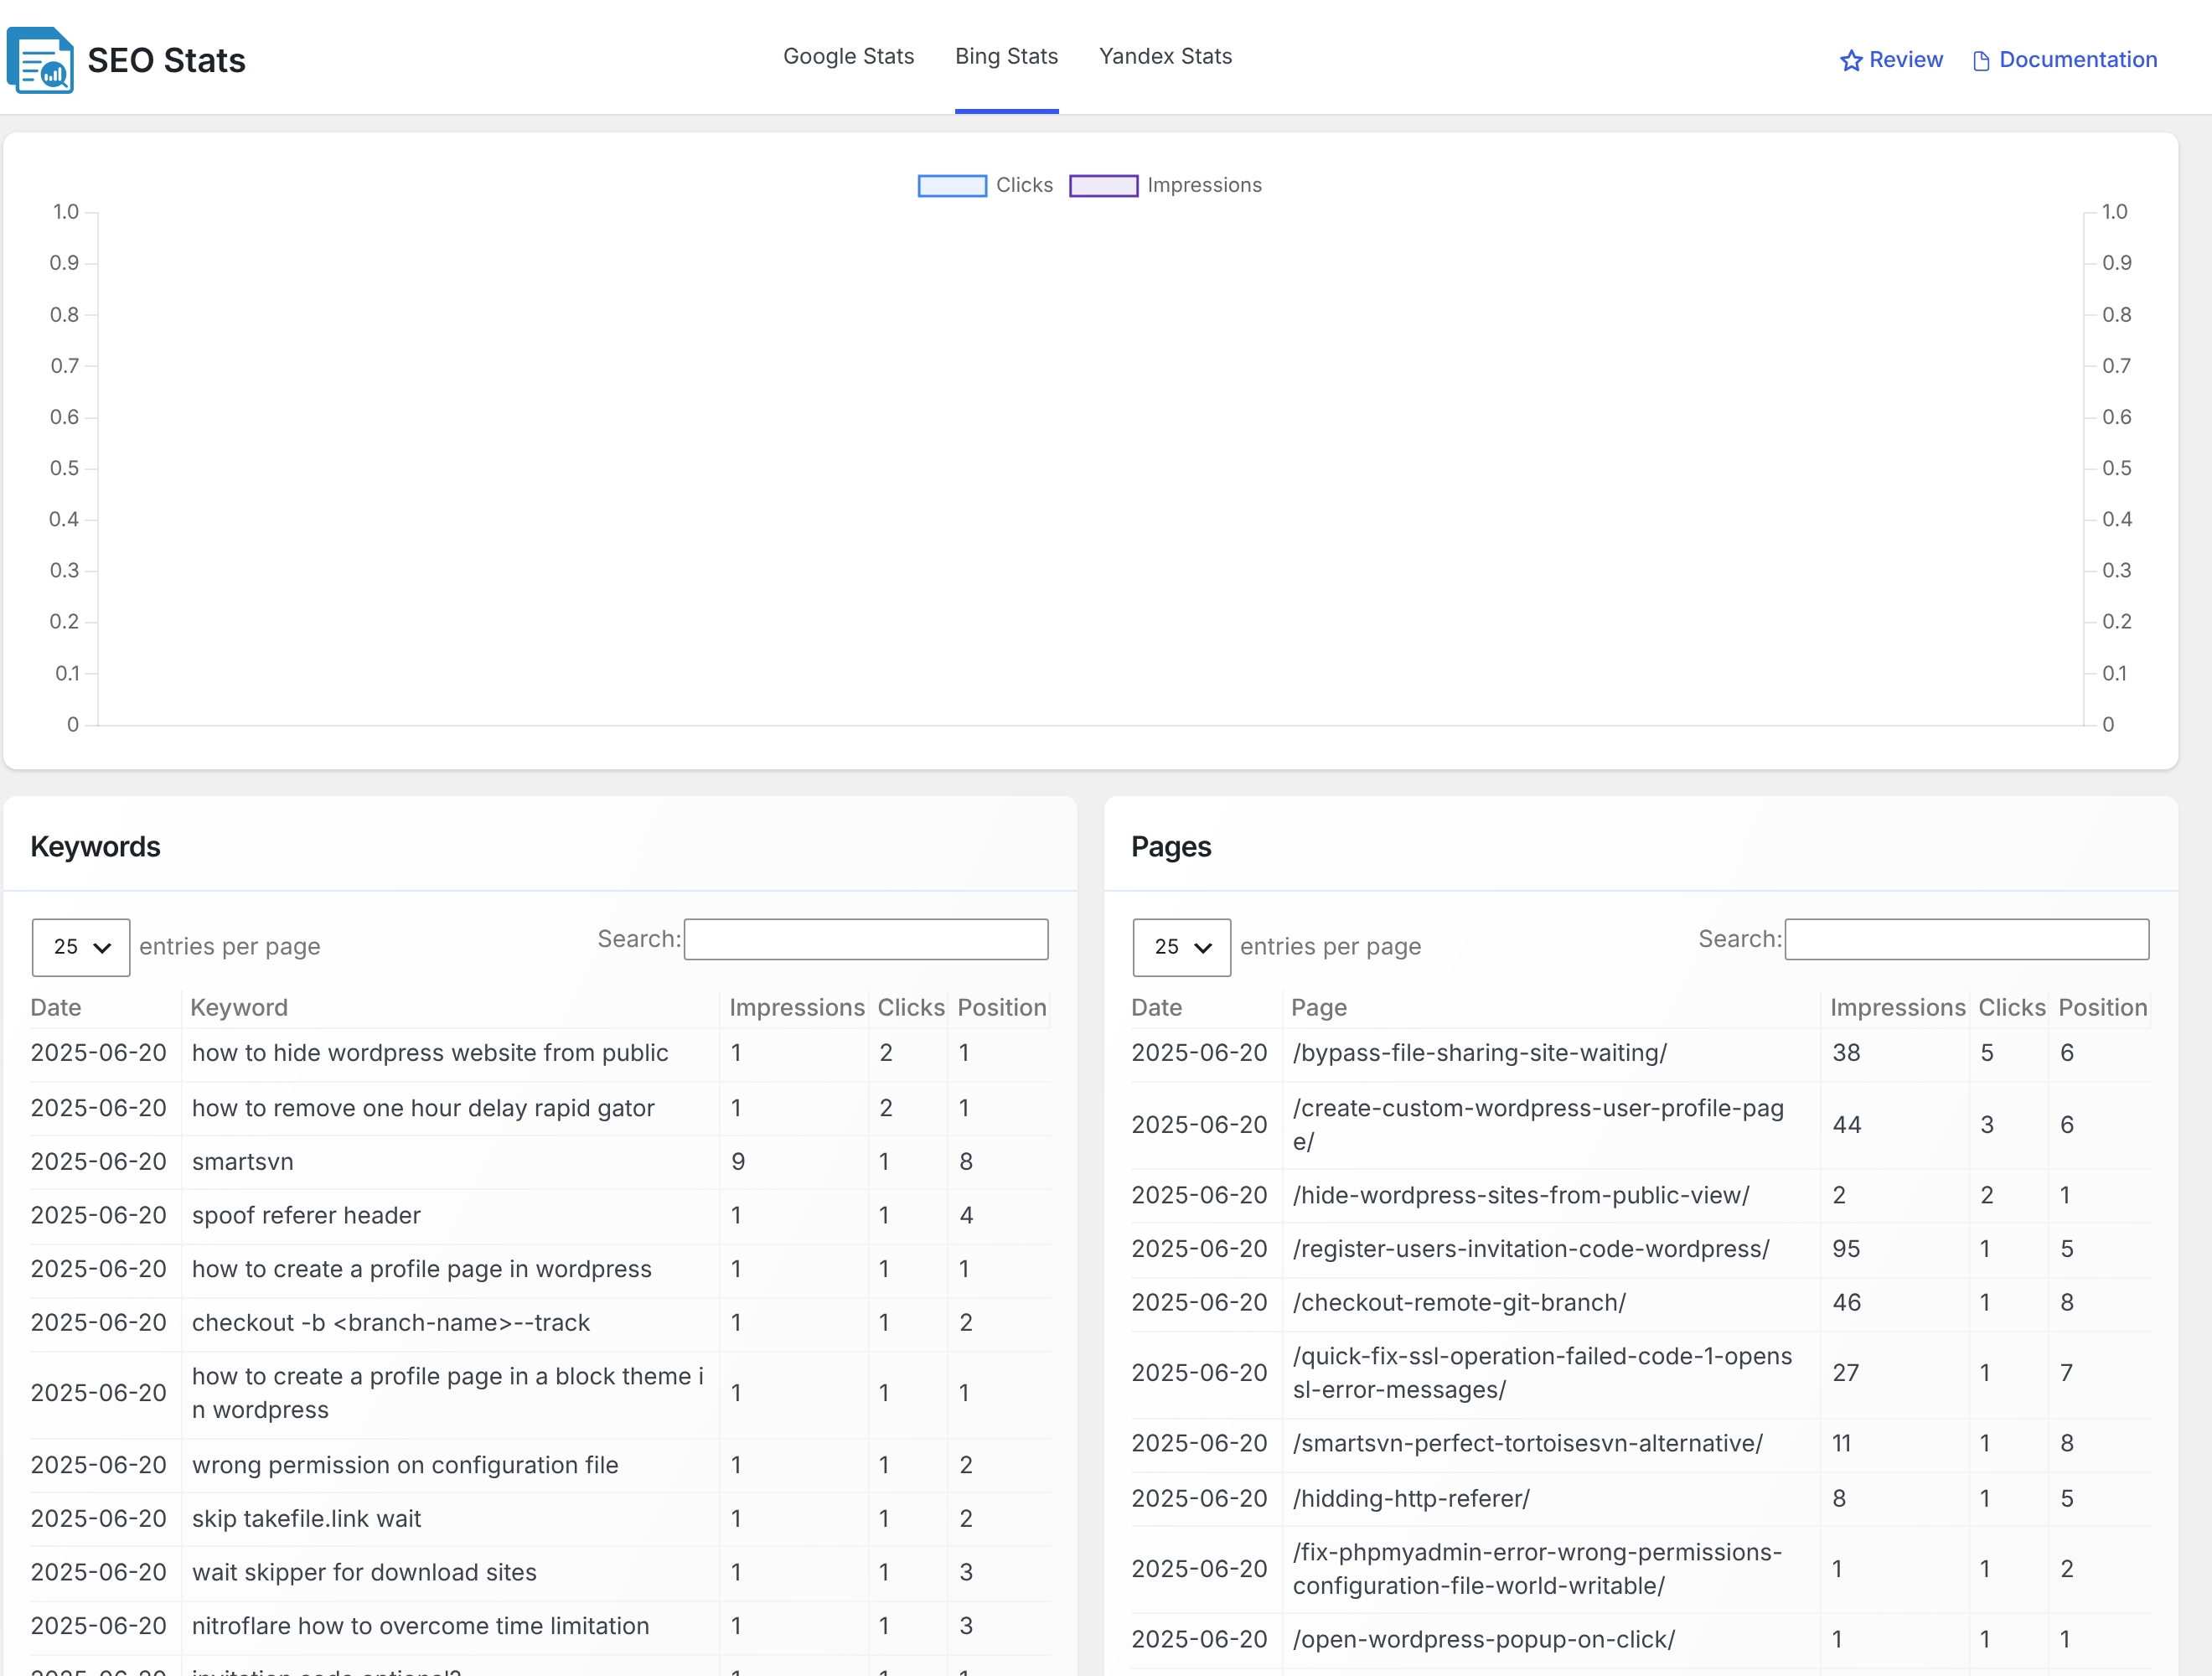Click page '/hide-wordpress-sites-from-public-view/'
The width and height of the screenshot is (2212, 1676).
point(1521,1196)
